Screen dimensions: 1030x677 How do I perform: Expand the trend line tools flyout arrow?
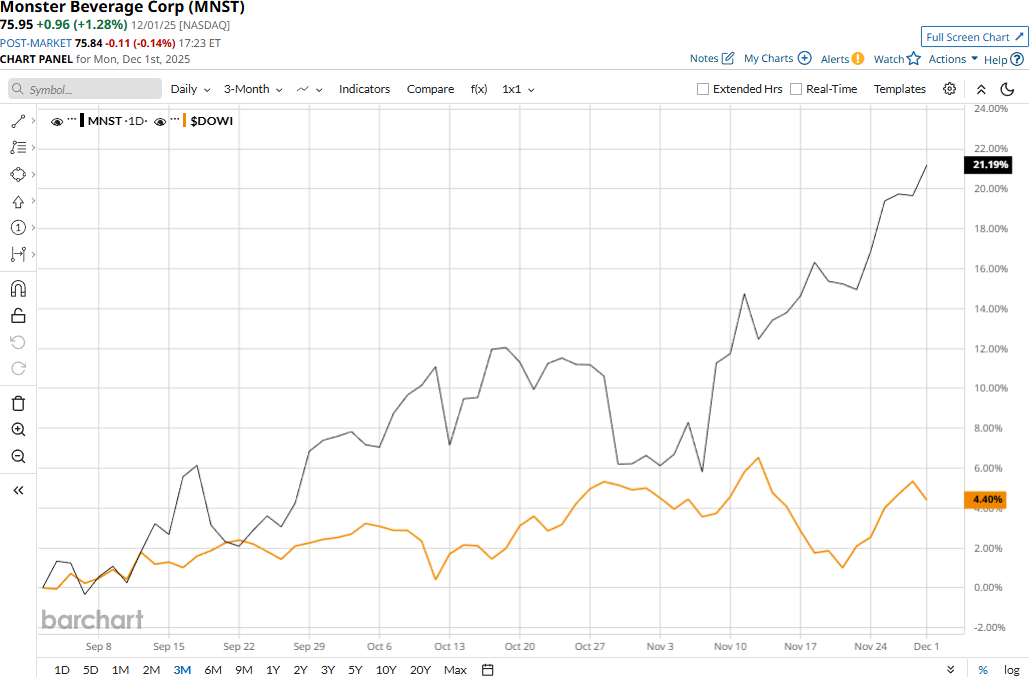[33, 121]
